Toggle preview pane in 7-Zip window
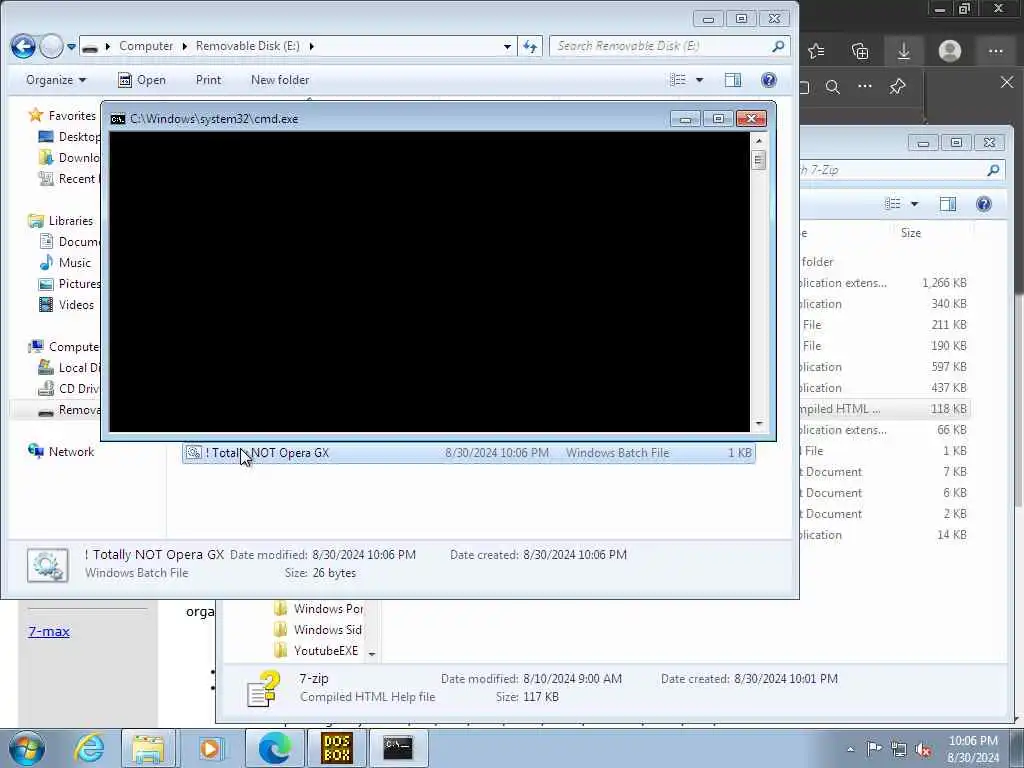Screen dimensions: 1024x768 pos(948,204)
